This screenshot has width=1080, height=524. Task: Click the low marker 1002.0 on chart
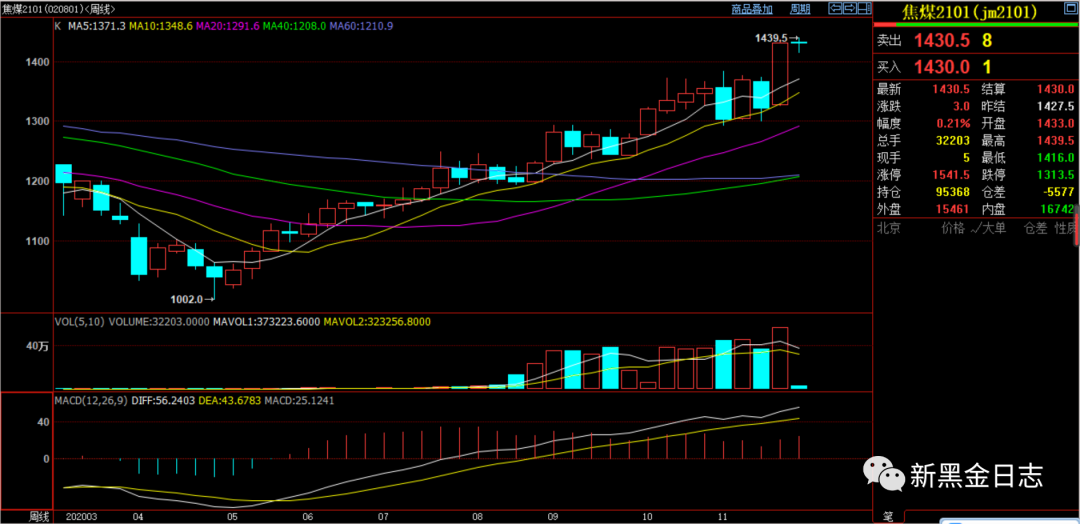[x=187, y=300]
